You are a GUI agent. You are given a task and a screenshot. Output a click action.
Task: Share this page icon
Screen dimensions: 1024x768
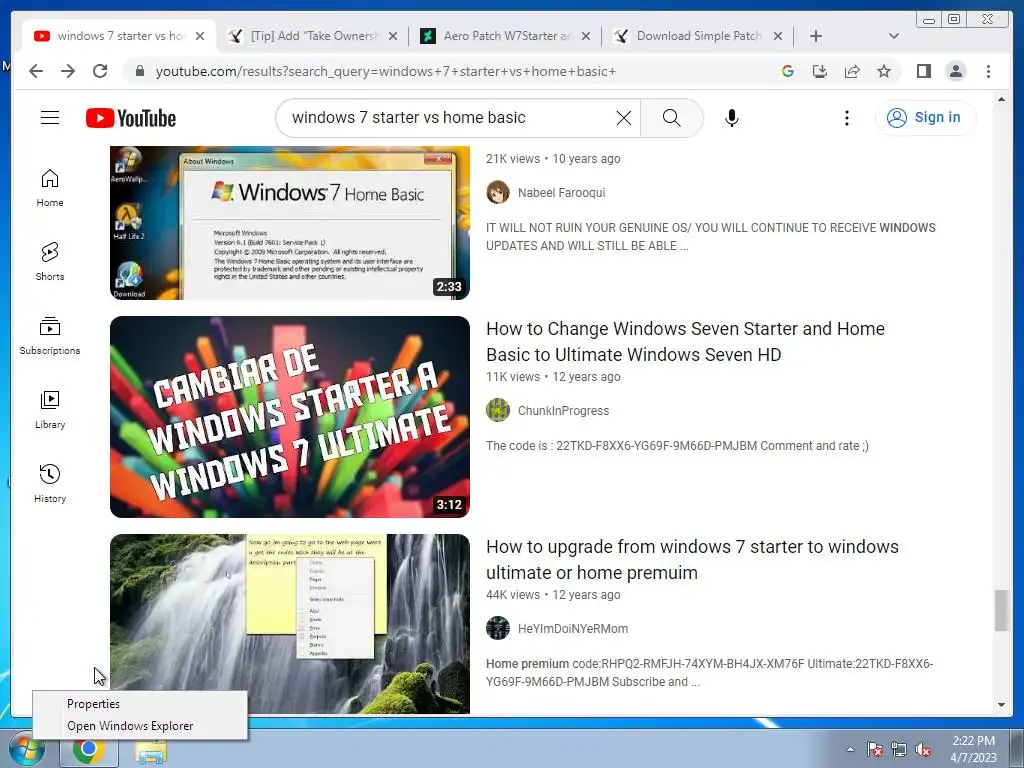[852, 71]
